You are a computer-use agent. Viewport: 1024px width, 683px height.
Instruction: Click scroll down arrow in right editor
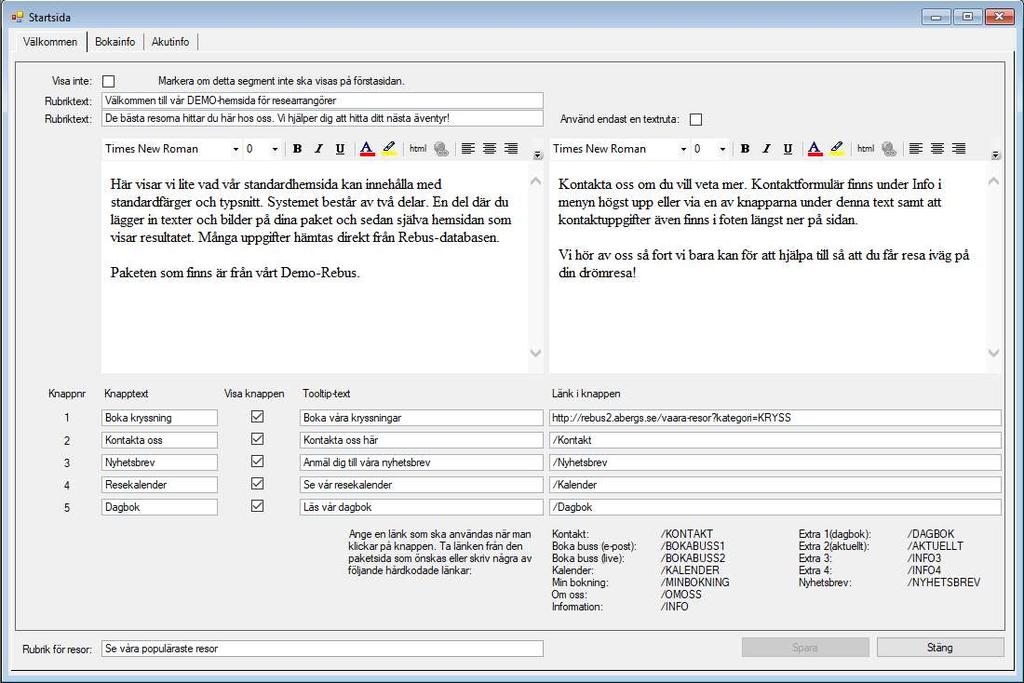click(993, 353)
